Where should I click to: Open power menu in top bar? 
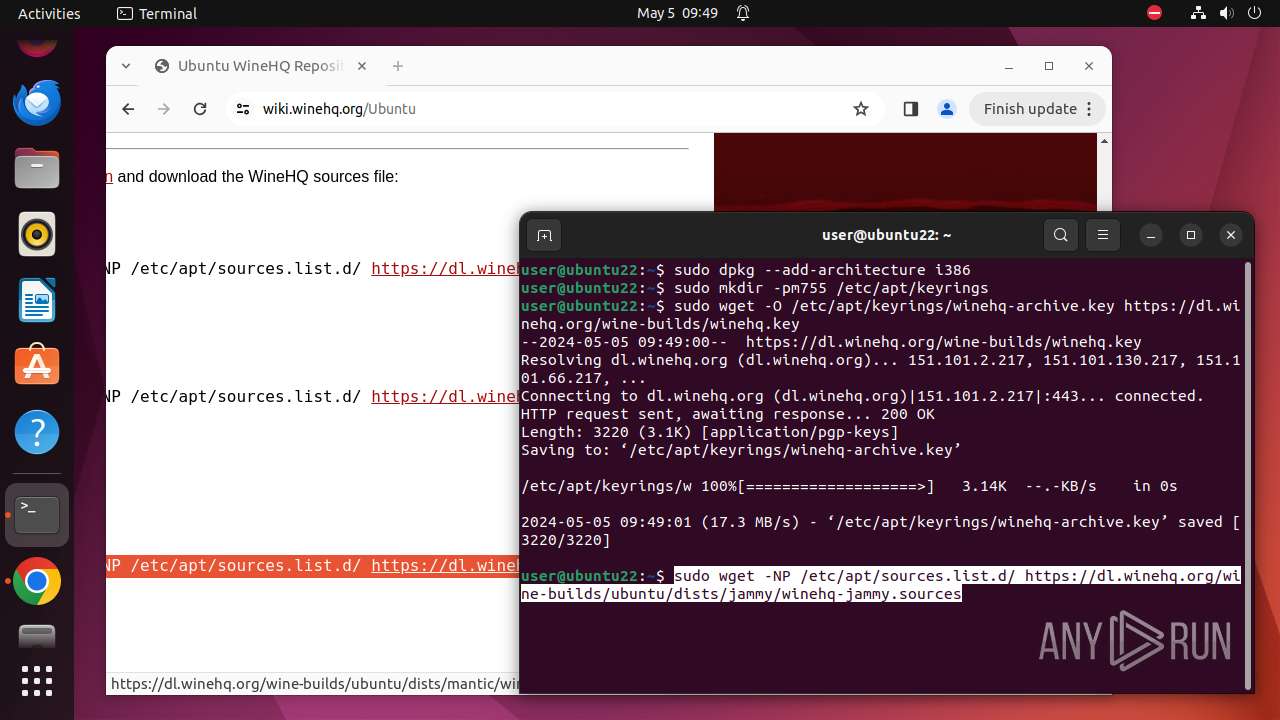(1256, 13)
